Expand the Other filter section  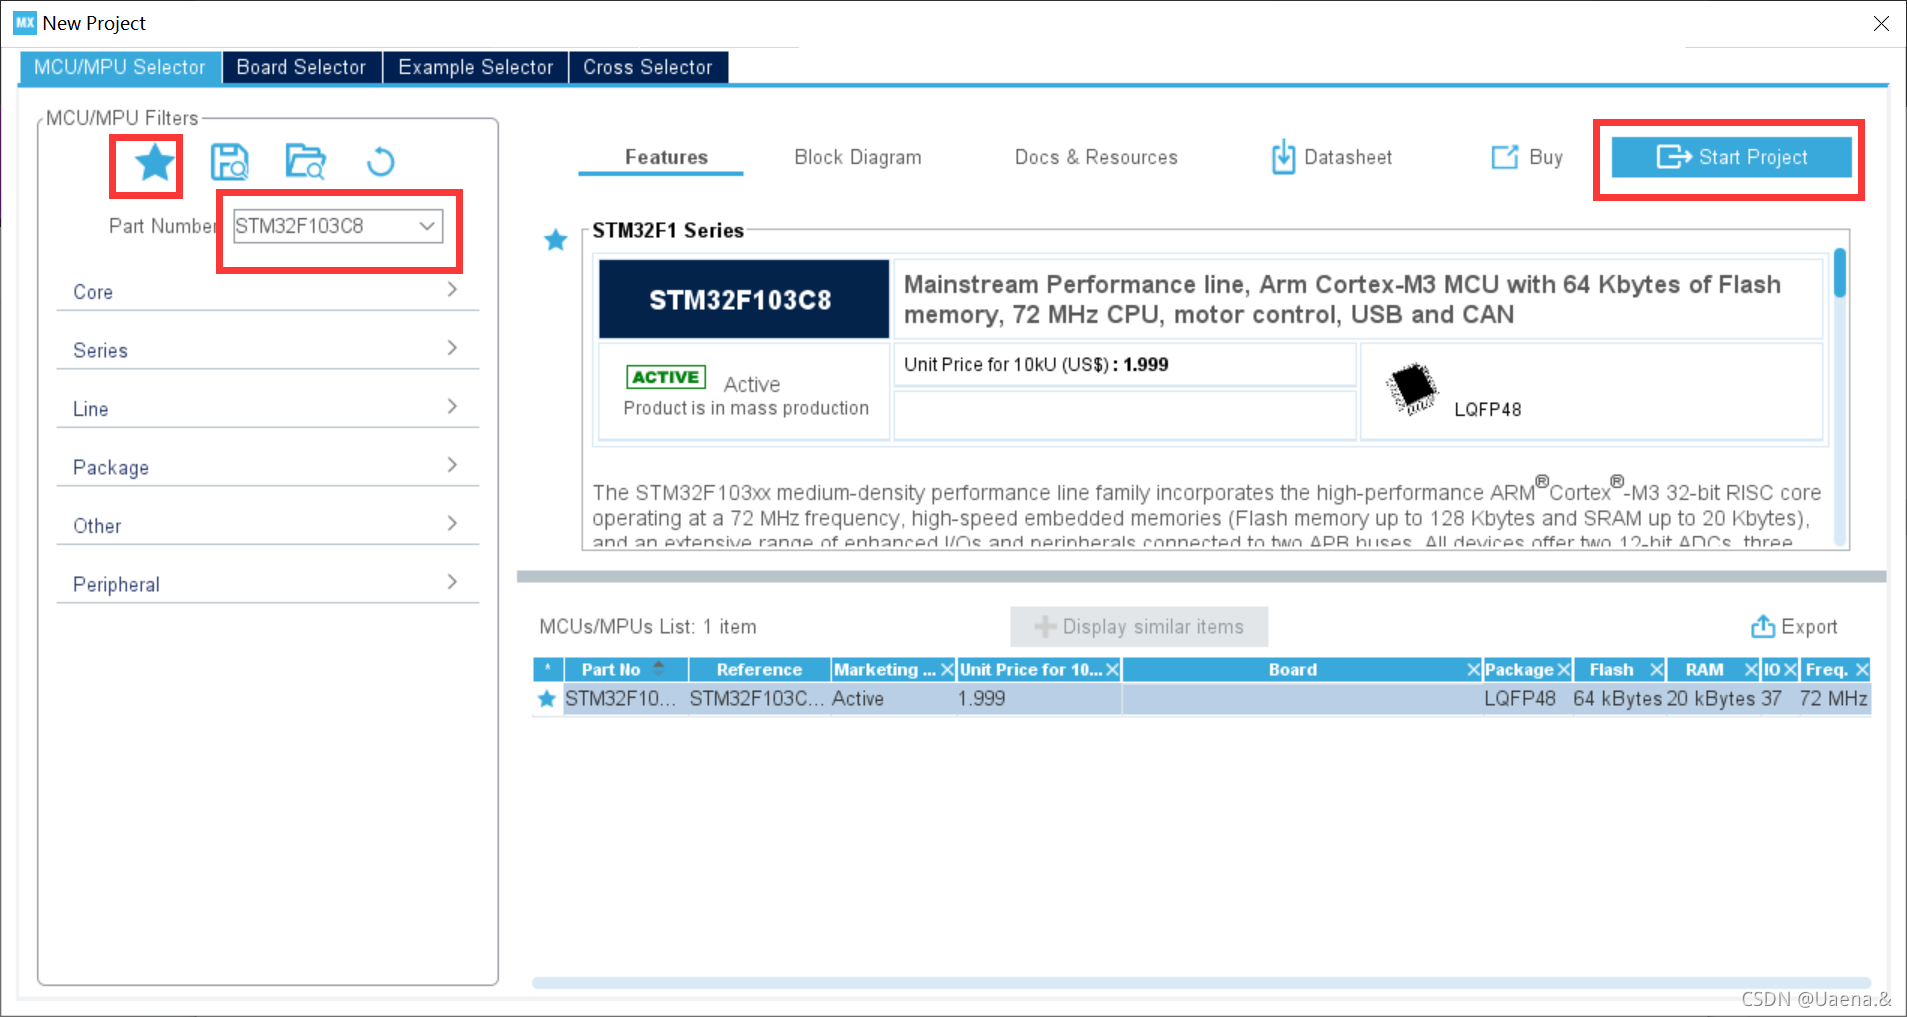pos(267,525)
